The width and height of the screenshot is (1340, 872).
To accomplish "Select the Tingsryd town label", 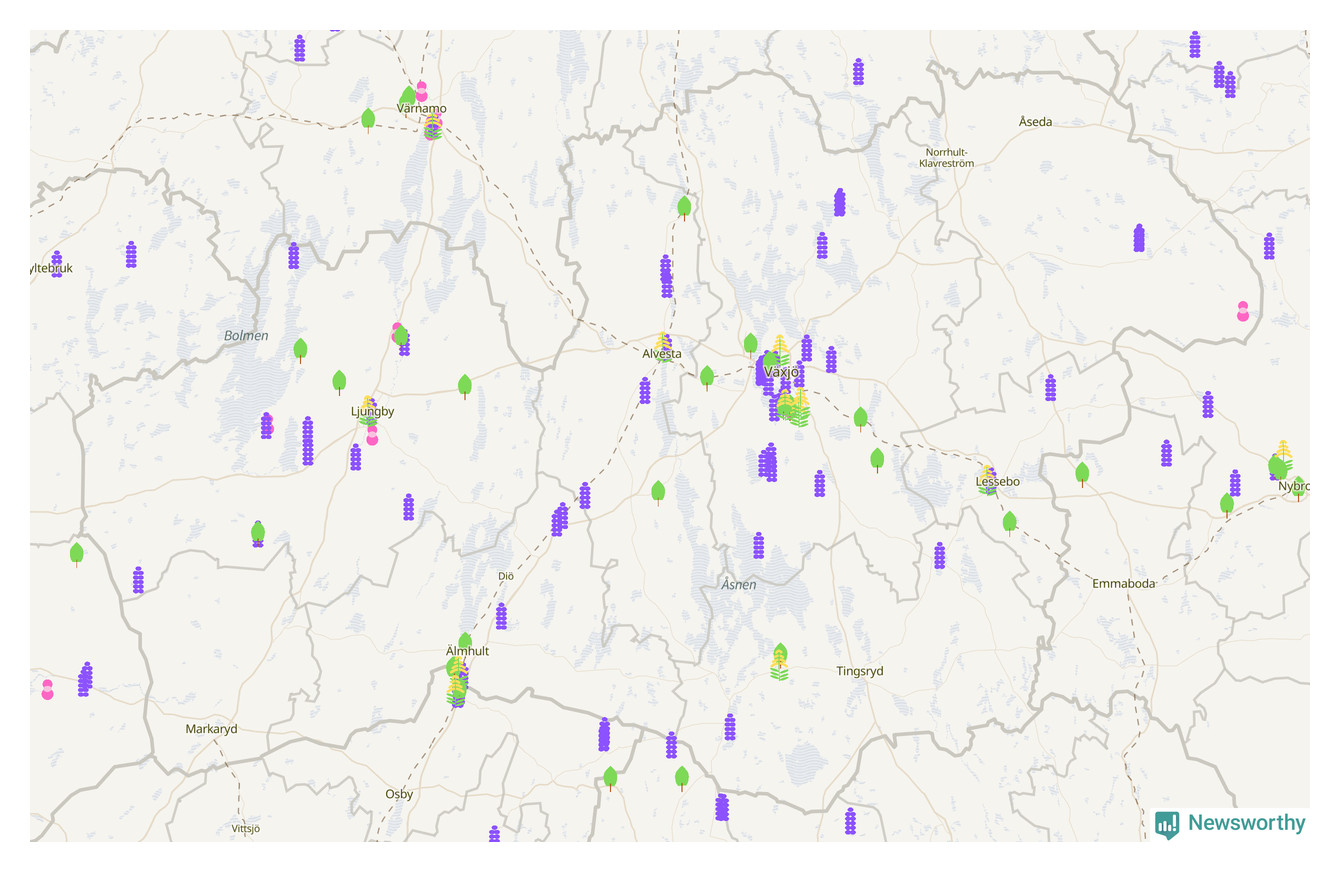I will tap(860, 671).
